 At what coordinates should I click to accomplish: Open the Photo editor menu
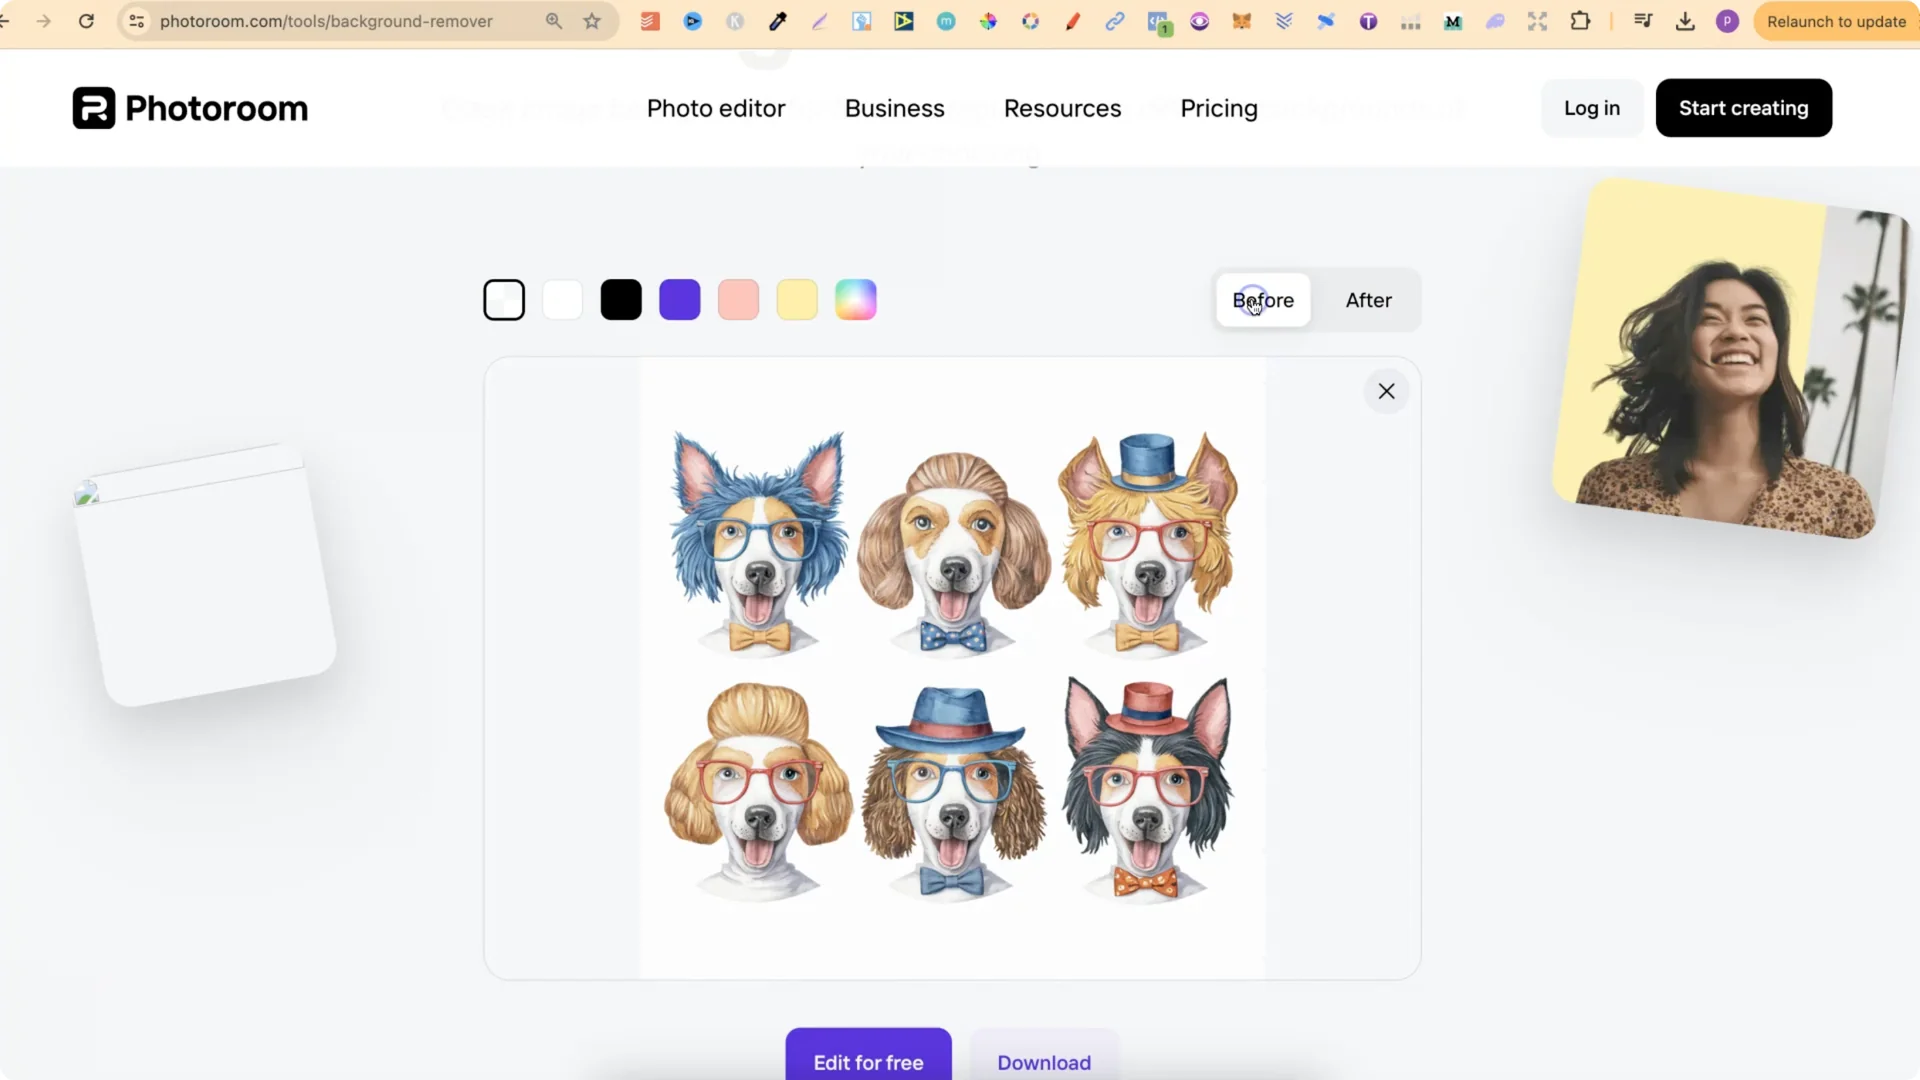[716, 108]
